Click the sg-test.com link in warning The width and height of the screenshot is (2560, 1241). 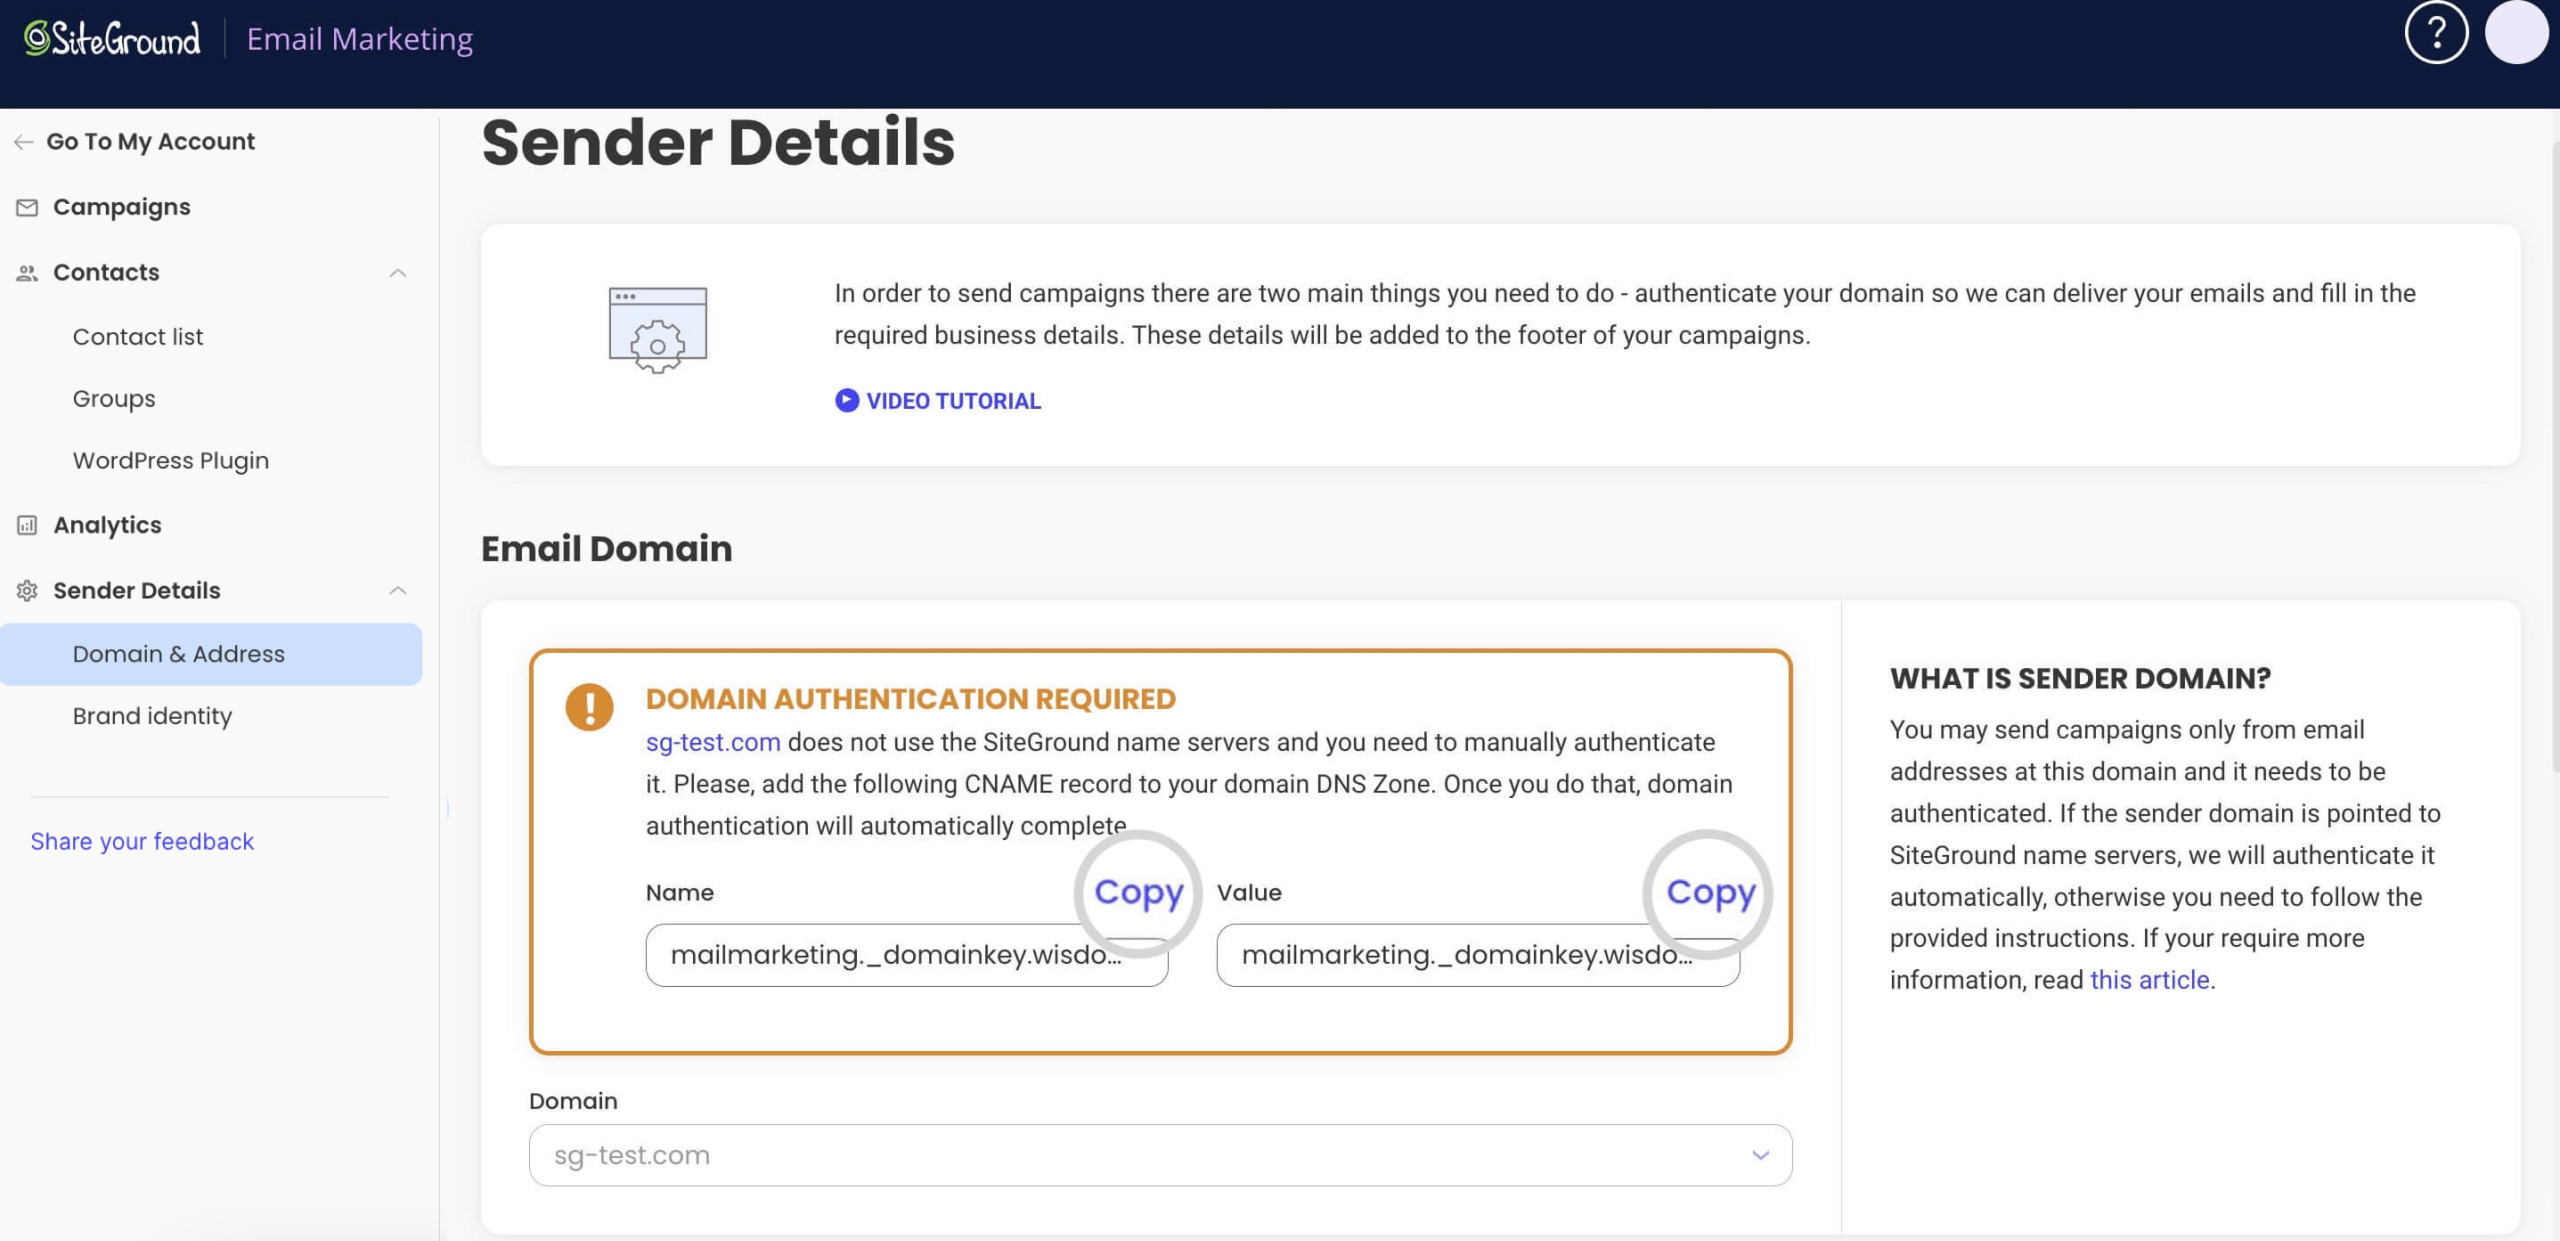(713, 742)
